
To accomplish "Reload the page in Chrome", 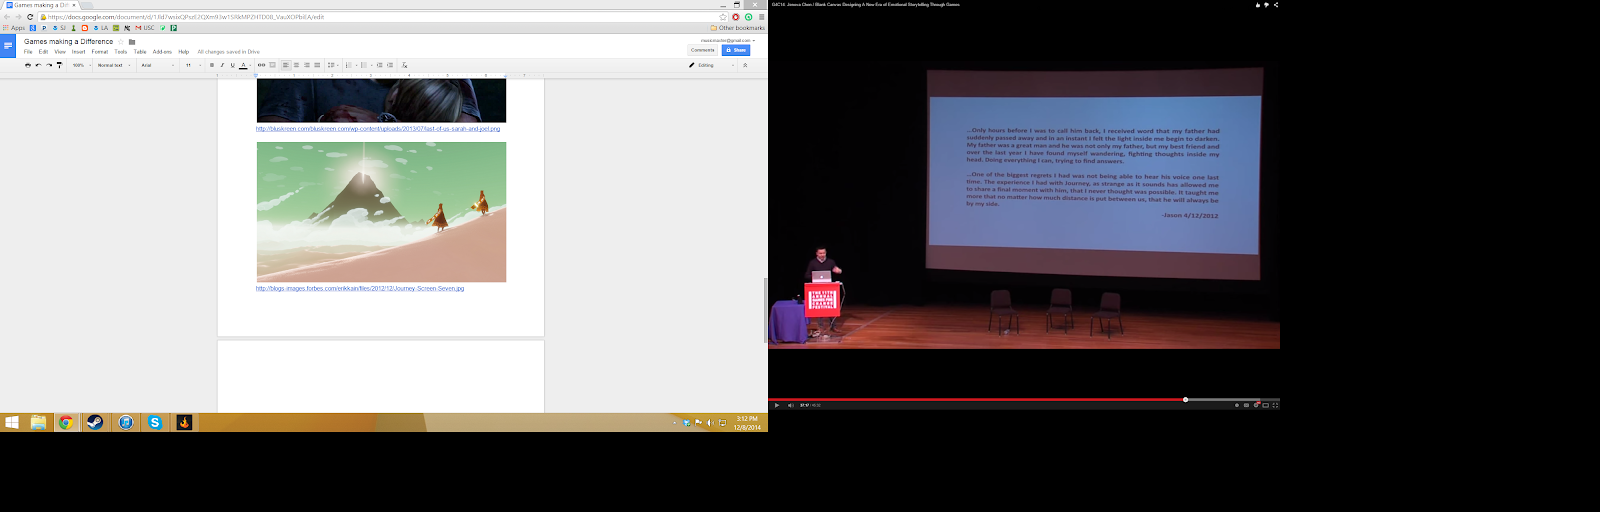I will tap(30, 17).
